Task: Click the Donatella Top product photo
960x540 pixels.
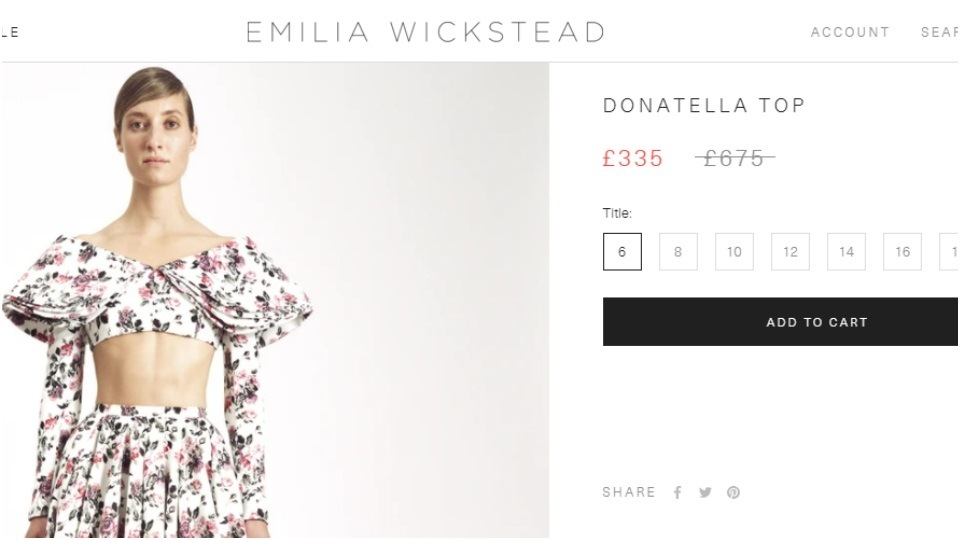Action: click(x=275, y=301)
